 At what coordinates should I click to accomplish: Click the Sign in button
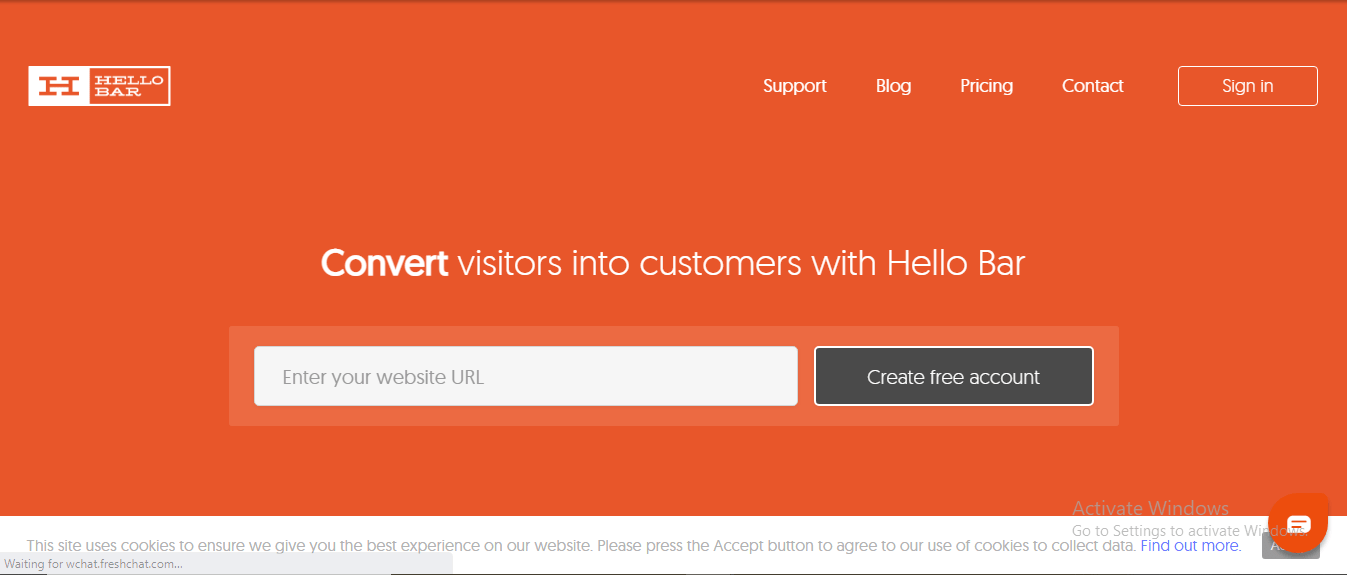click(1247, 86)
